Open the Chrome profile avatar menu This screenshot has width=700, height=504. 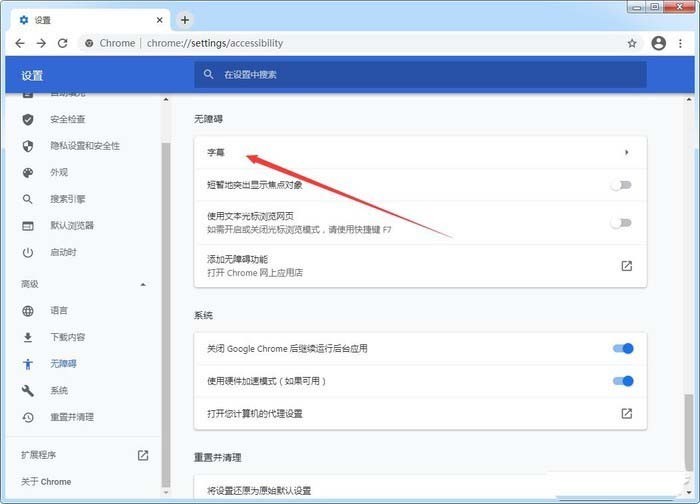click(x=658, y=43)
